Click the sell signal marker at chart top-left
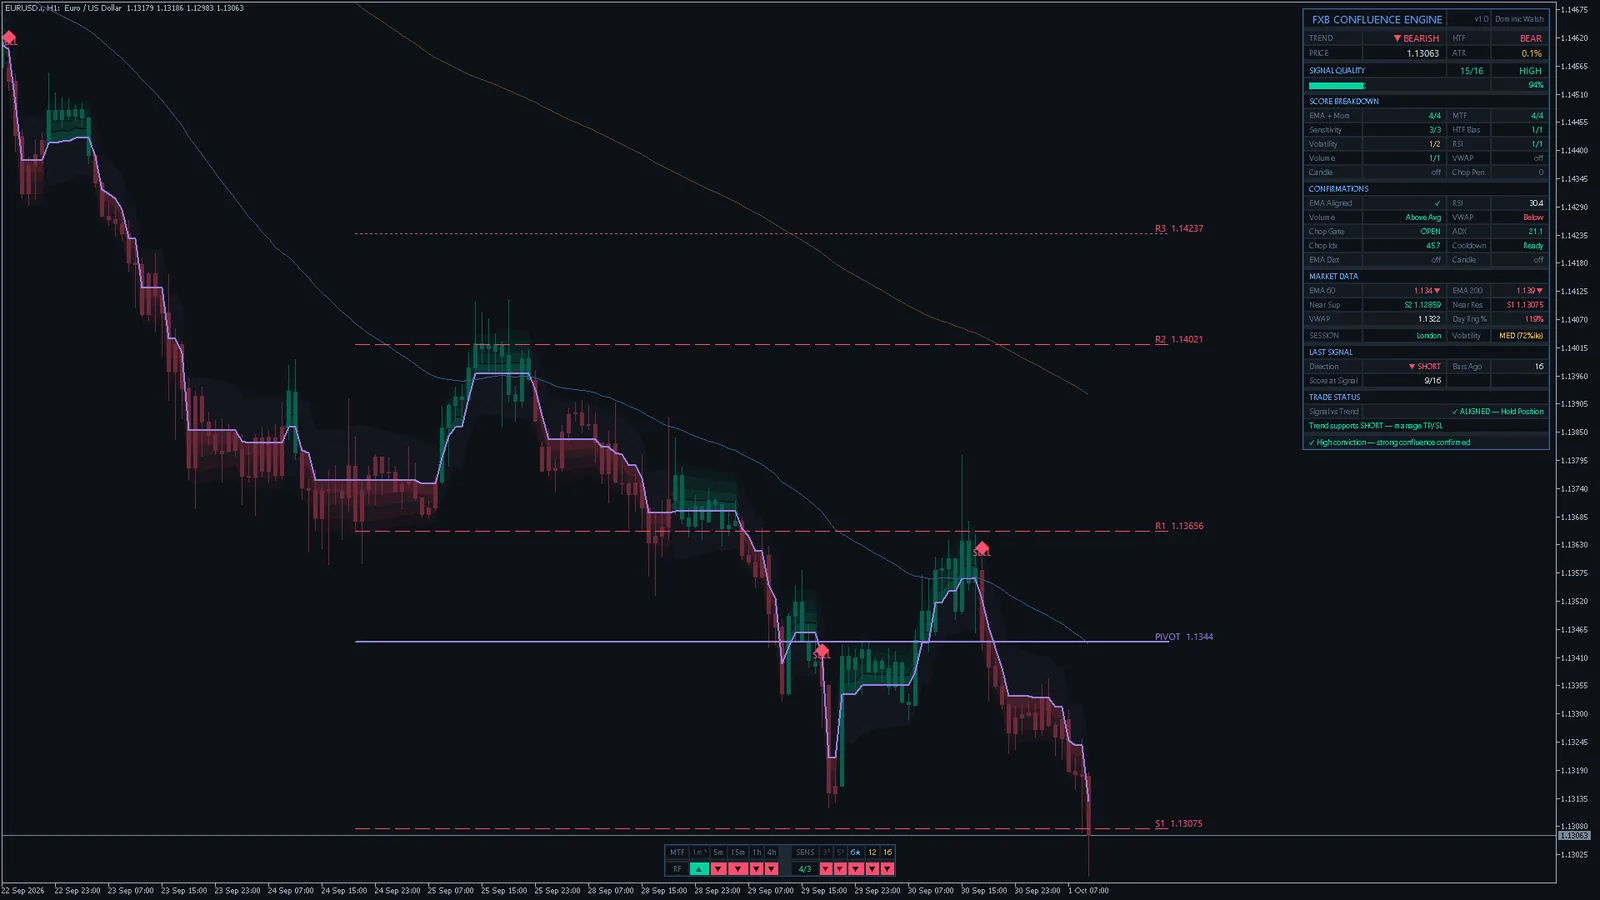 coord(9,38)
